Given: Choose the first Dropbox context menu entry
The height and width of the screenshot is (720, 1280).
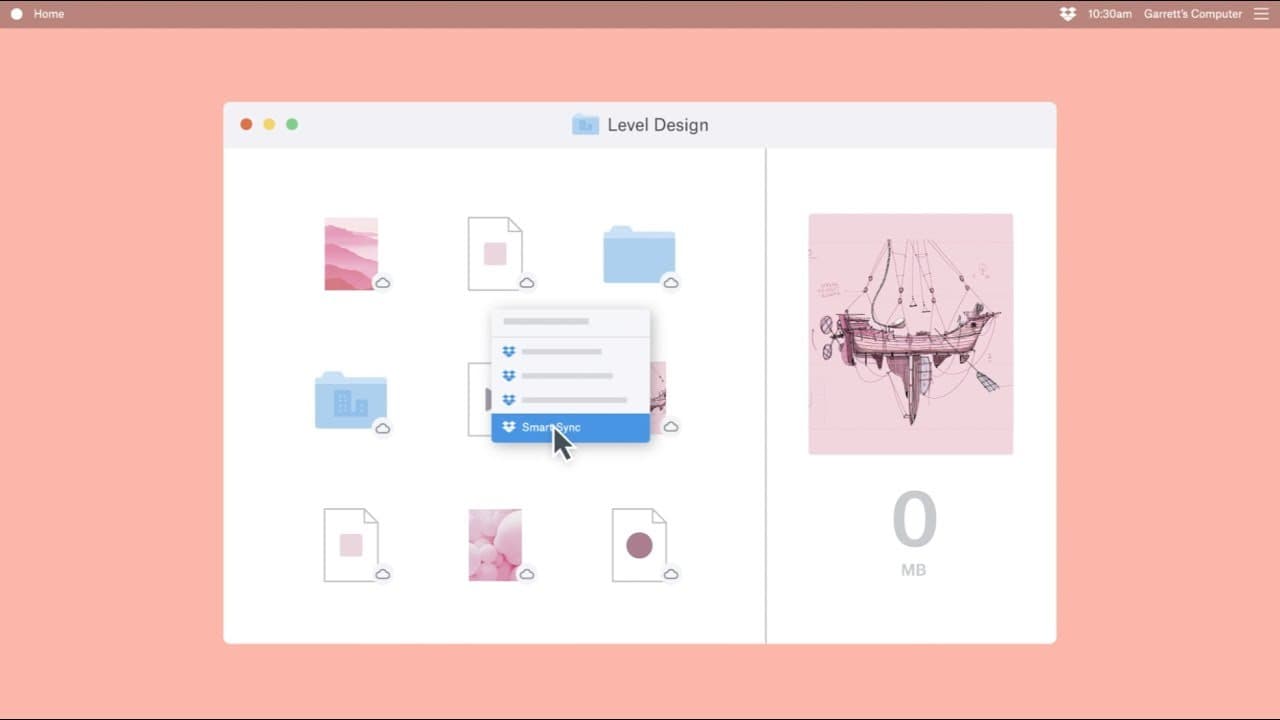Looking at the screenshot, I should click(x=570, y=352).
